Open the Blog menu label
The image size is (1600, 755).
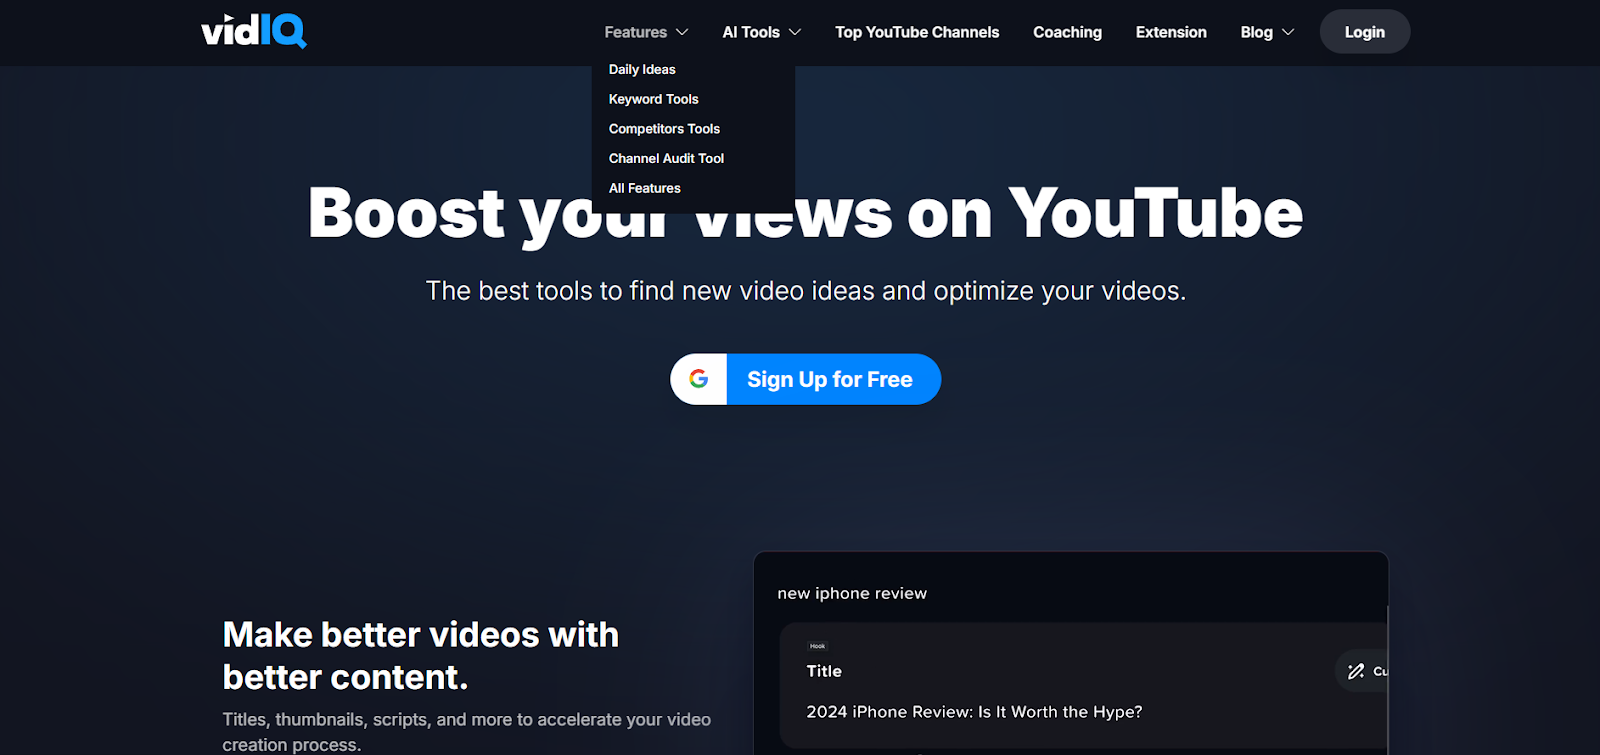1256,32
